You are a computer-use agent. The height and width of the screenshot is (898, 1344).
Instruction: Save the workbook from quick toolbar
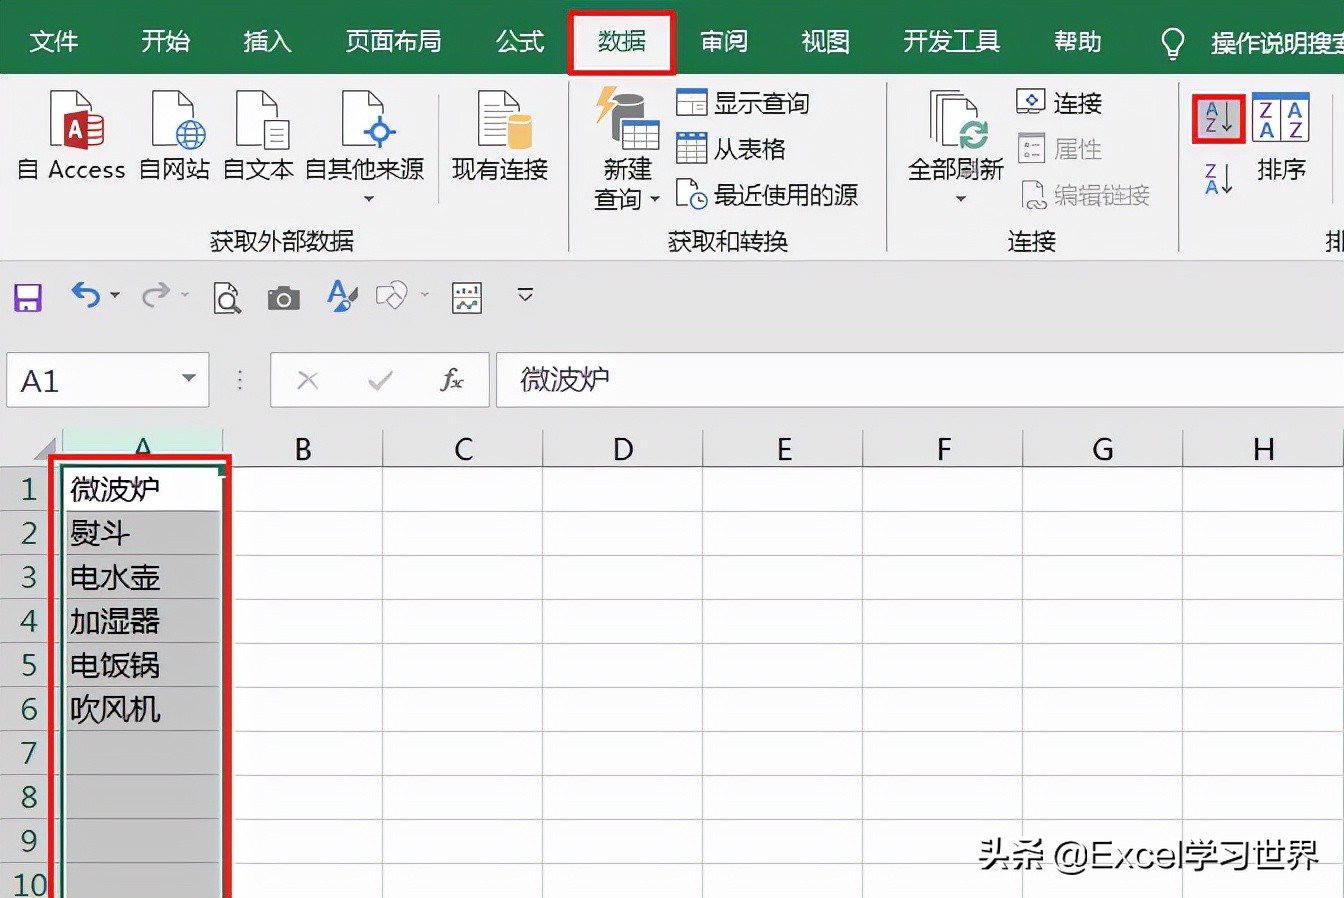point(28,297)
